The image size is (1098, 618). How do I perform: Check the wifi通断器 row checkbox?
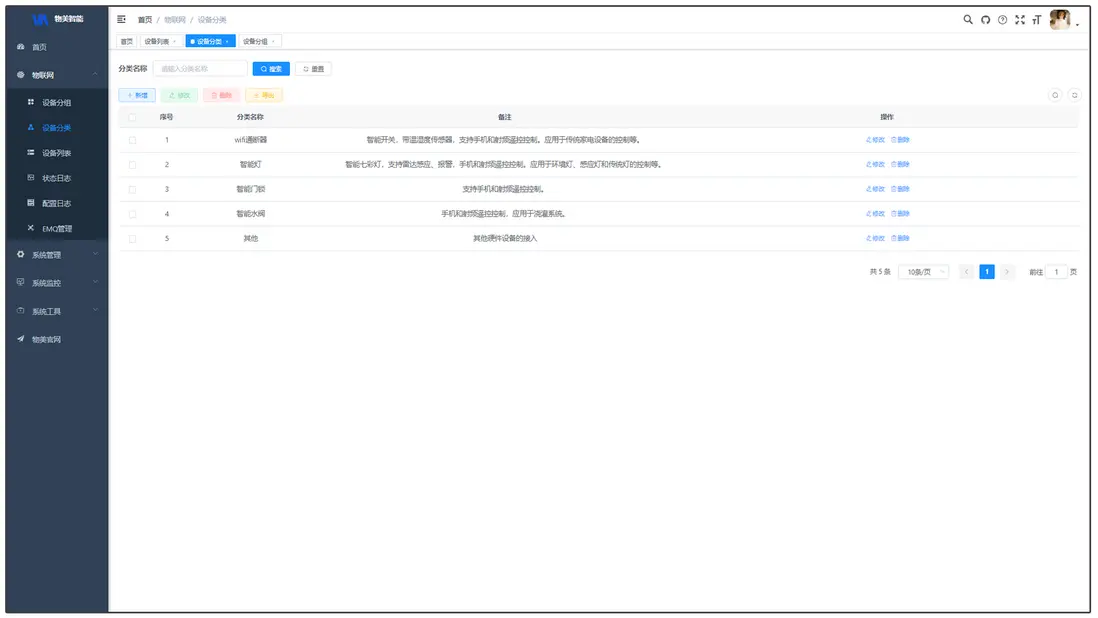(x=132, y=140)
